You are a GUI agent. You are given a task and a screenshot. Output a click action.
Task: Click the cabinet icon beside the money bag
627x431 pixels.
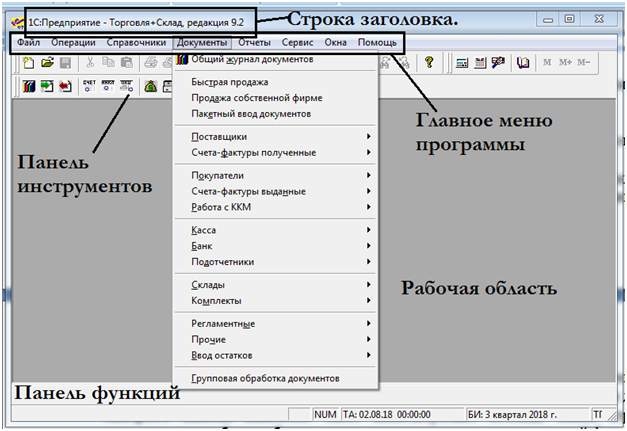tap(168, 86)
